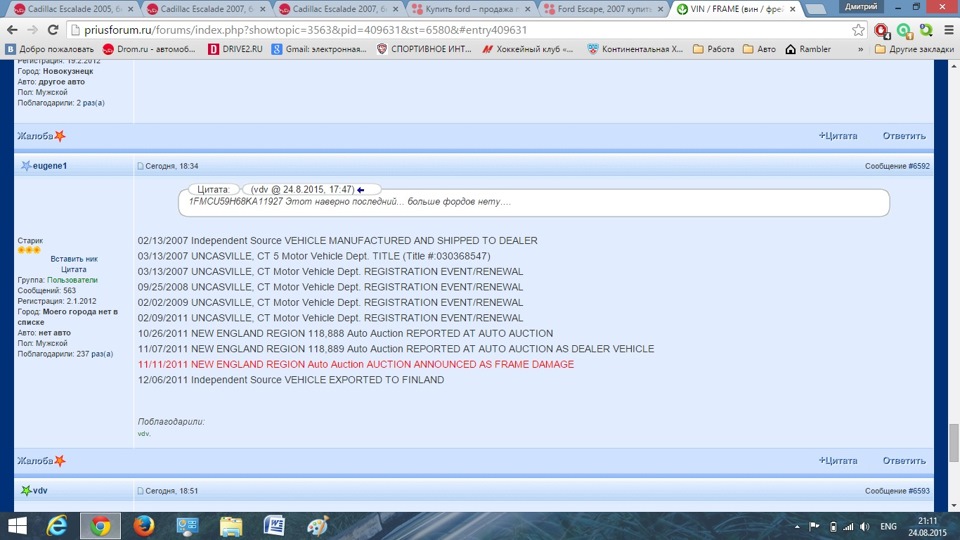960x540 pixels.
Task: Open File Explorer from the taskbar
Action: tap(231, 526)
